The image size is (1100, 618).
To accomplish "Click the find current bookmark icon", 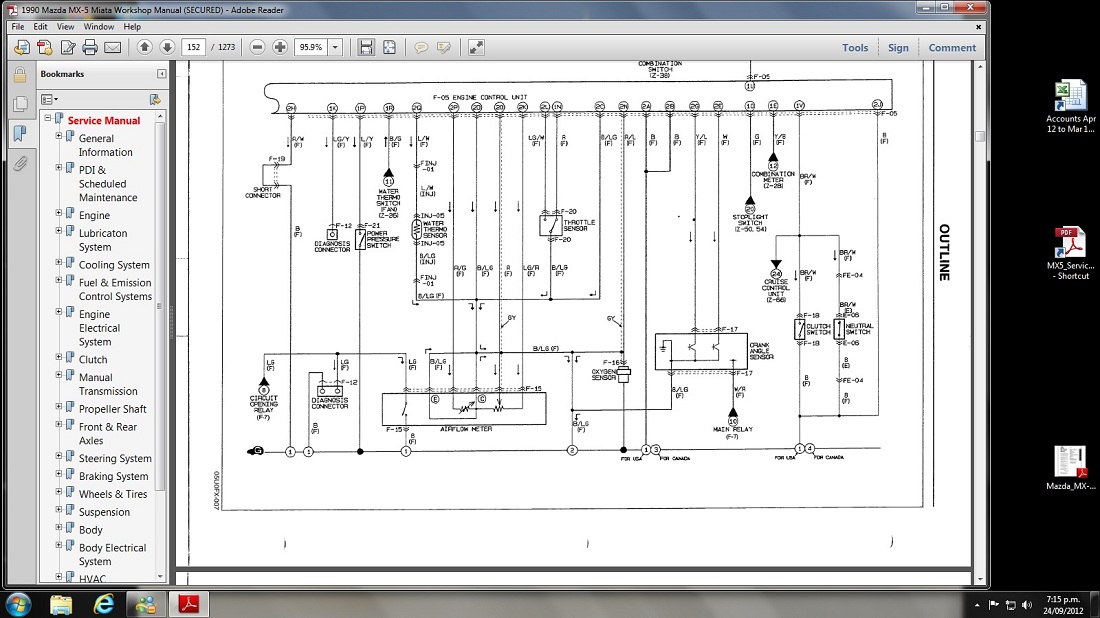I will (155, 100).
